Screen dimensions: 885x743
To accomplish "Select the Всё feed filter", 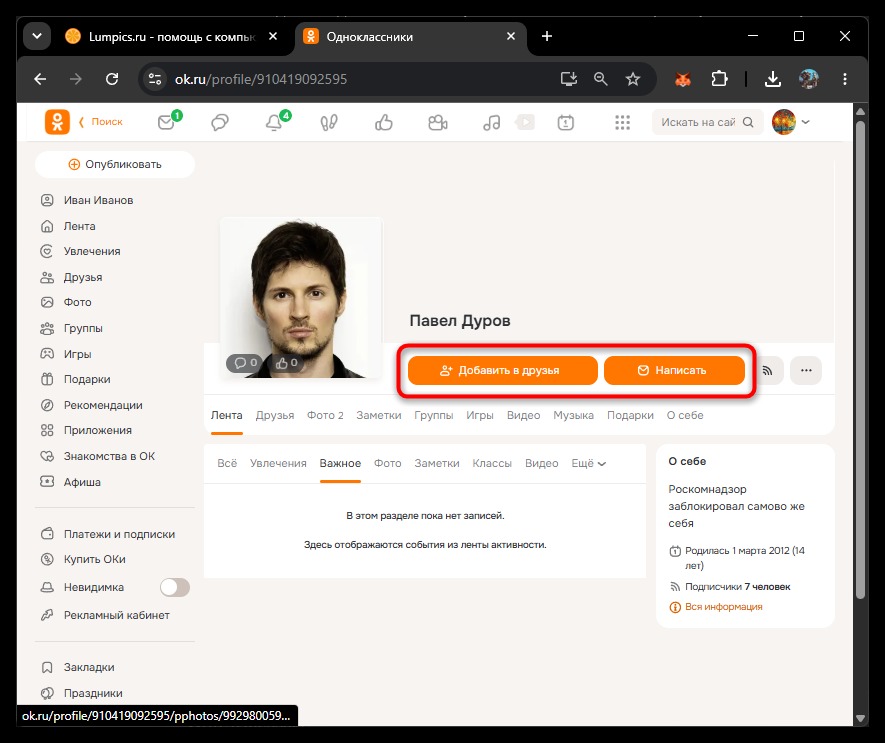I will point(227,464).
